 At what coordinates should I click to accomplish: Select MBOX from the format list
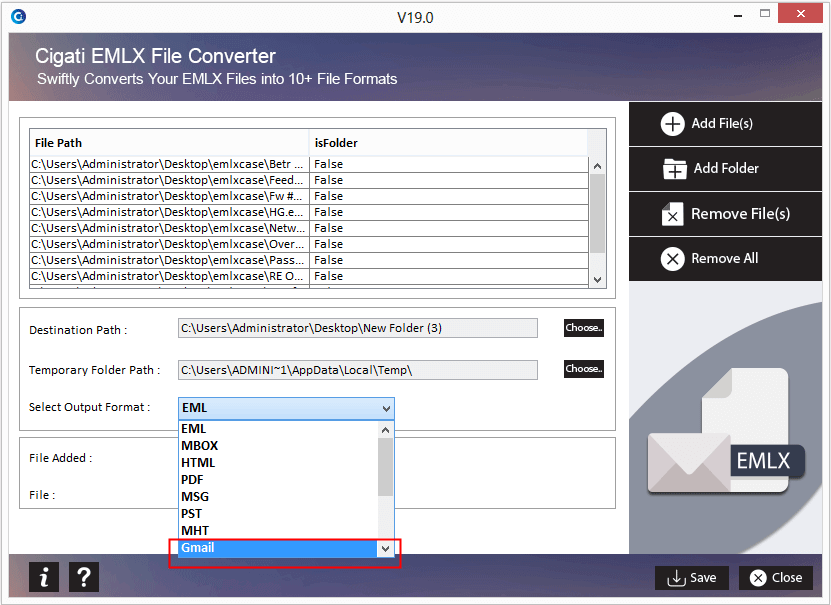pyautogui.click(x=278, y=446)
